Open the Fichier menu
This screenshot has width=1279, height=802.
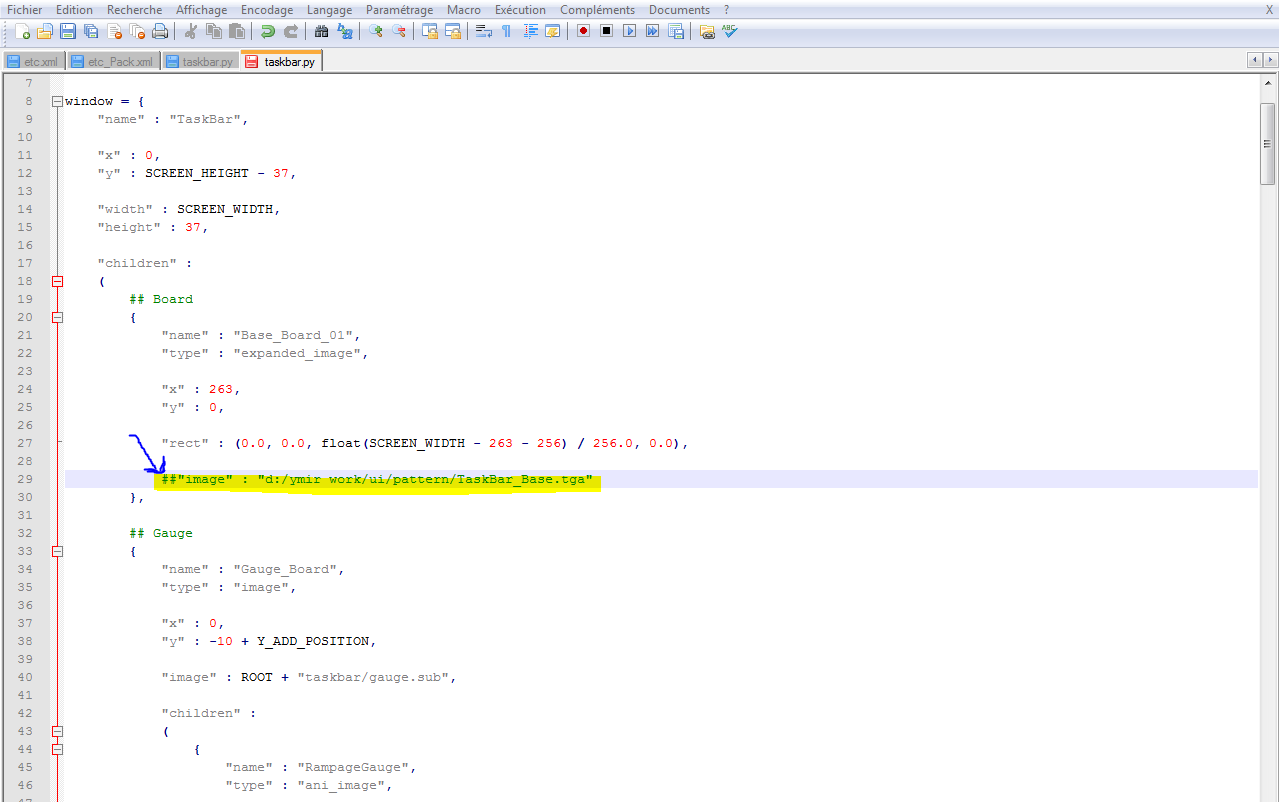point(25,10)
